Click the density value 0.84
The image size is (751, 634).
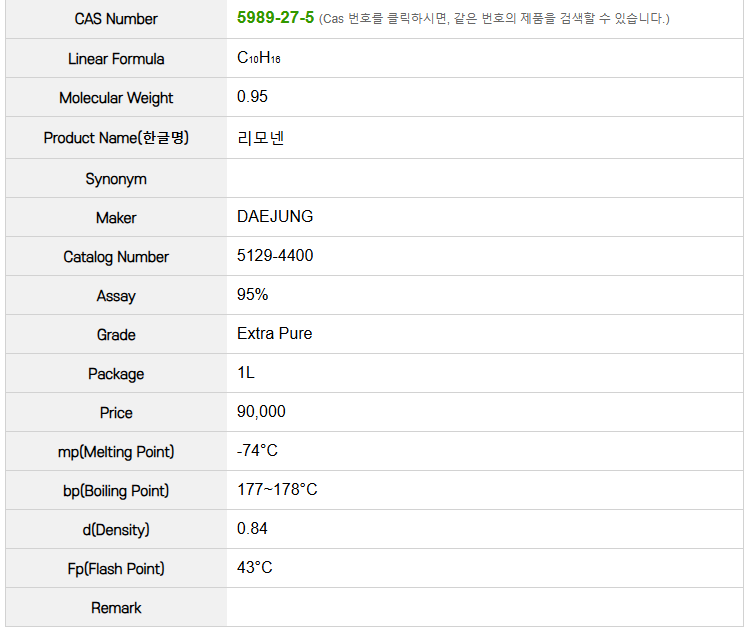(252, 529)
